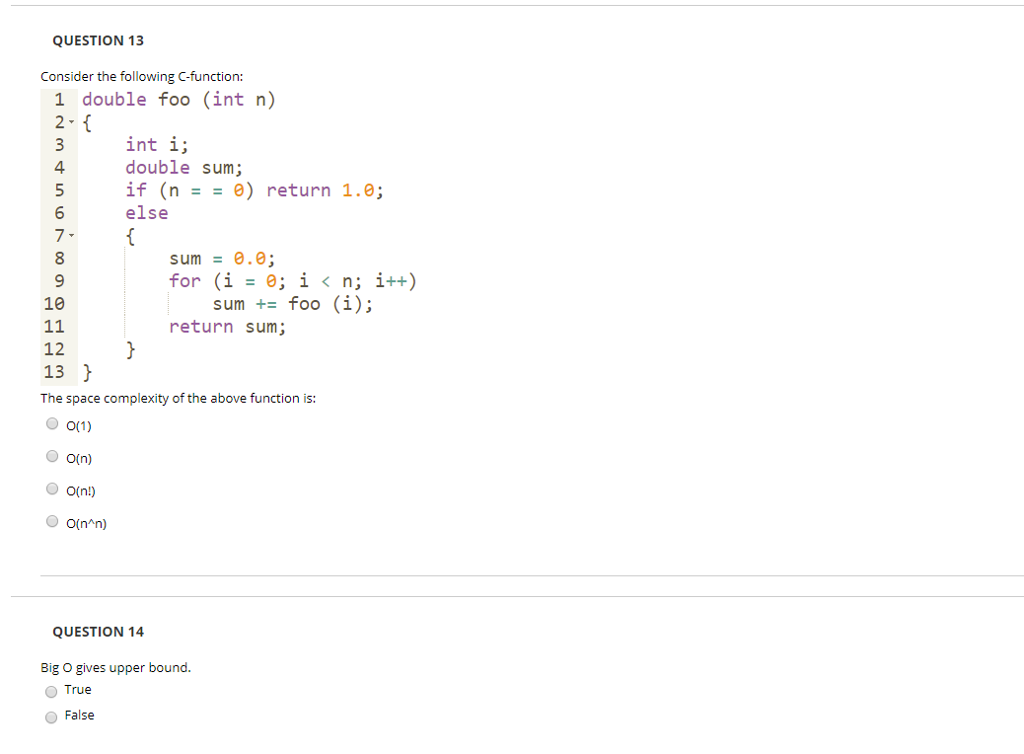Click the else keyword on line 6
Screen dimensions: 1024x754
(146, 212)
